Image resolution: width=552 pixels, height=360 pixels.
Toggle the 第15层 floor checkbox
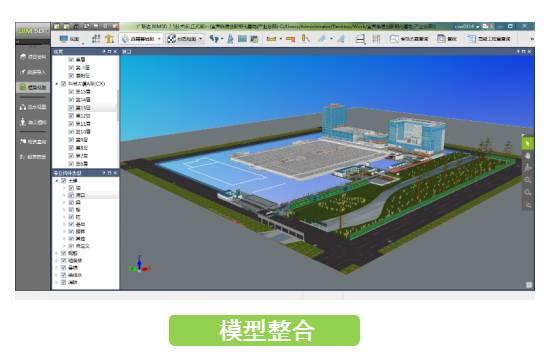point(71,92)
